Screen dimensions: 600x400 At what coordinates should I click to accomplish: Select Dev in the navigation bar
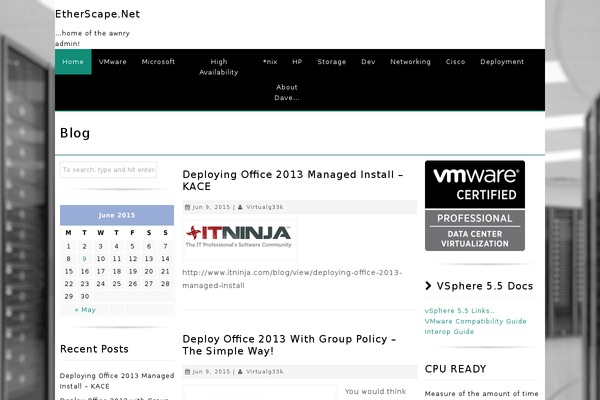point(368,62)
